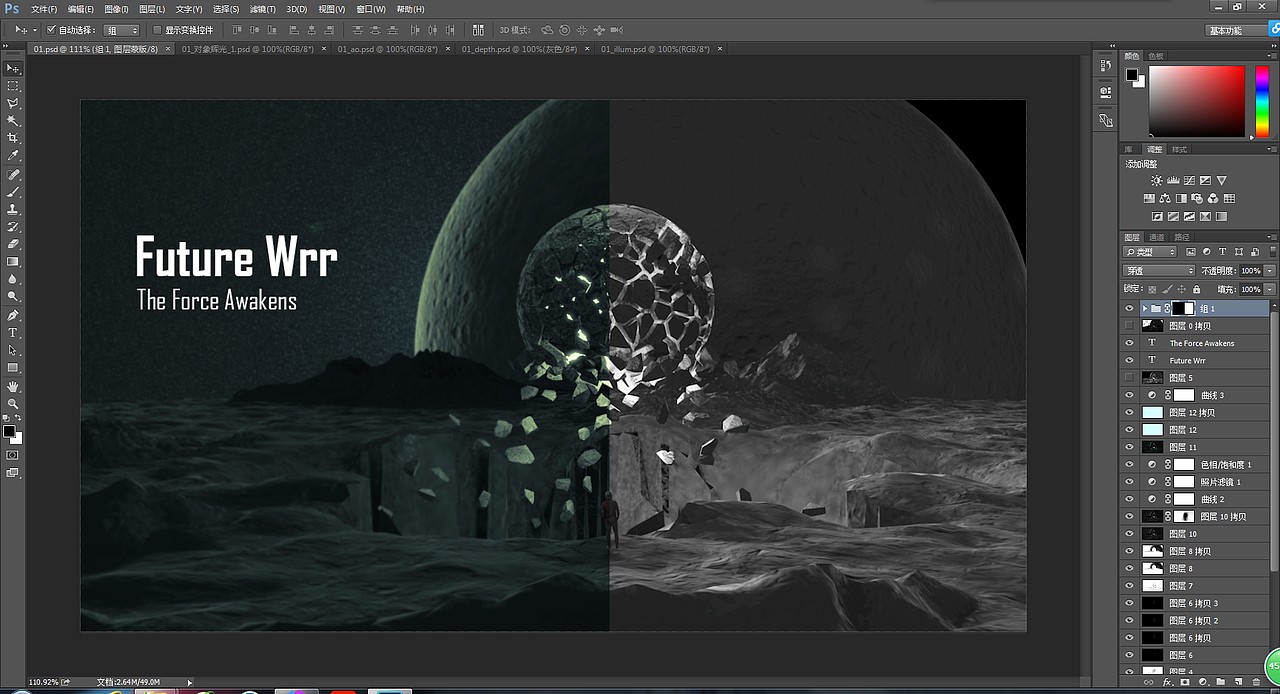The image size is (1280, 694).
Task: Select the Horizontal Type tool
Action: coord(13,332)
